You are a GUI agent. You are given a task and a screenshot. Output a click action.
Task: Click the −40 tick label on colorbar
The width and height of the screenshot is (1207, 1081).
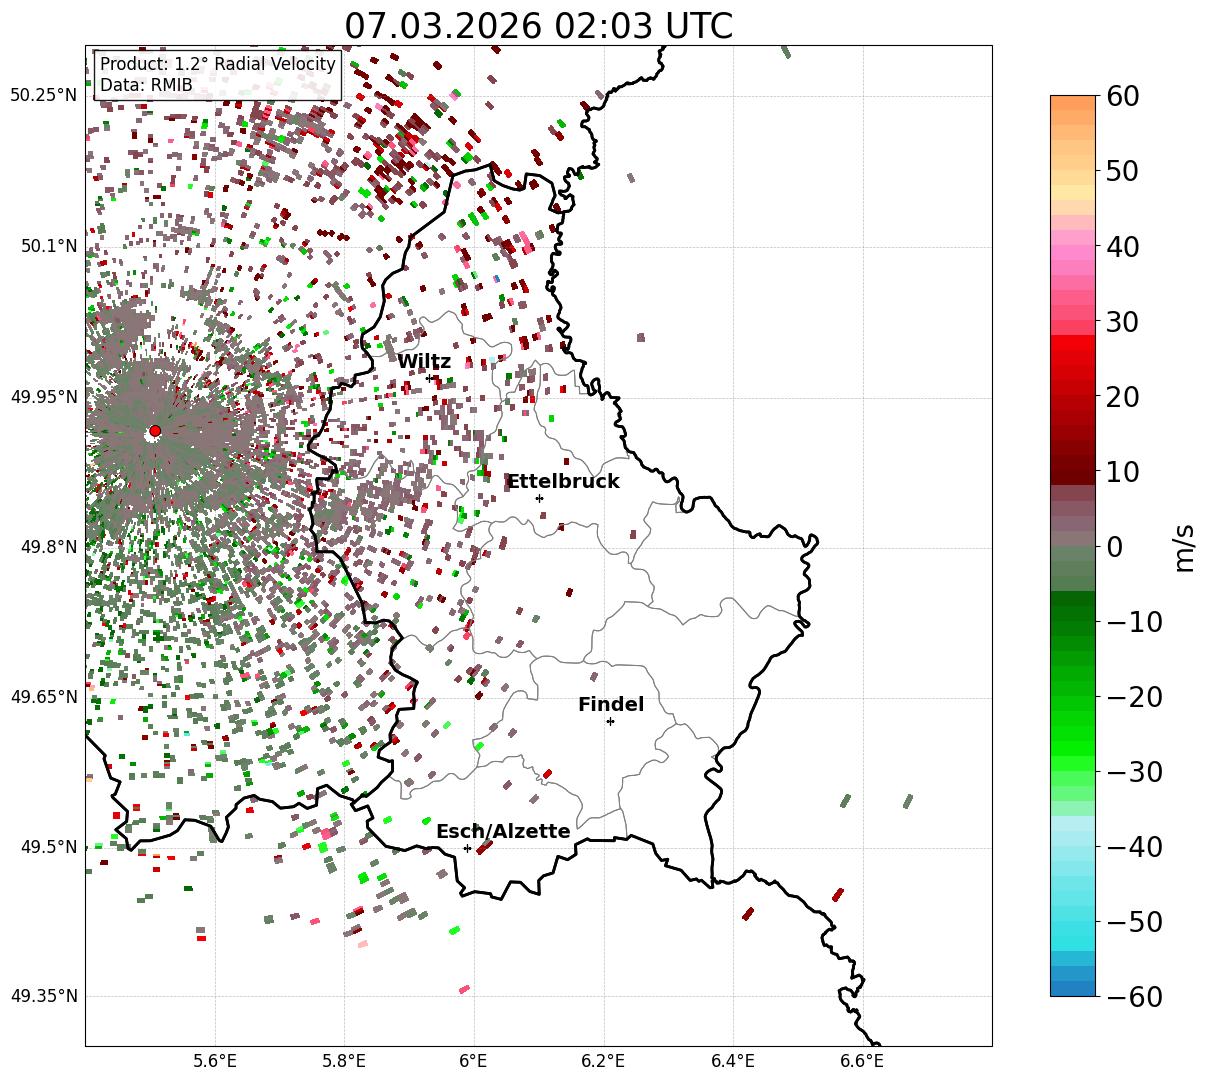[x=1134, y=847]
